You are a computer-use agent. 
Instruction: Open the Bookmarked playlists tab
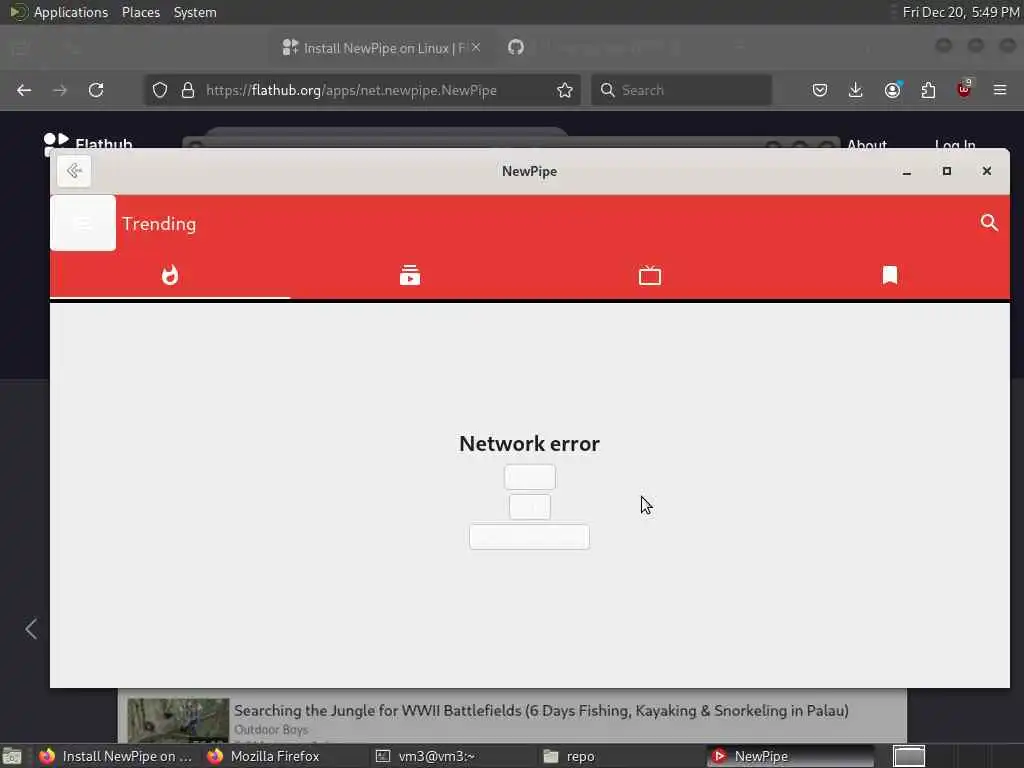(889, 276)
